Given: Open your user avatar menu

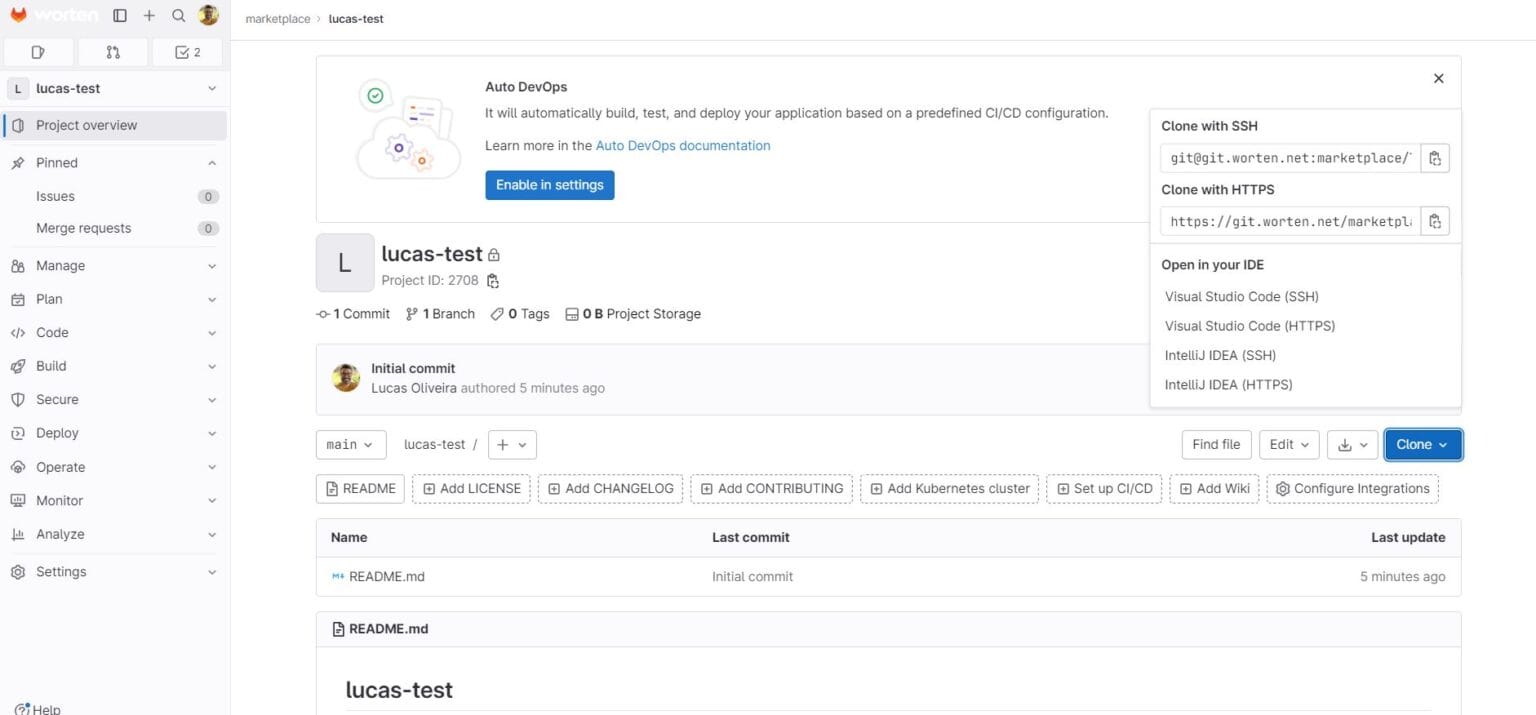Looking at the screenshot, I should (209, 15).
